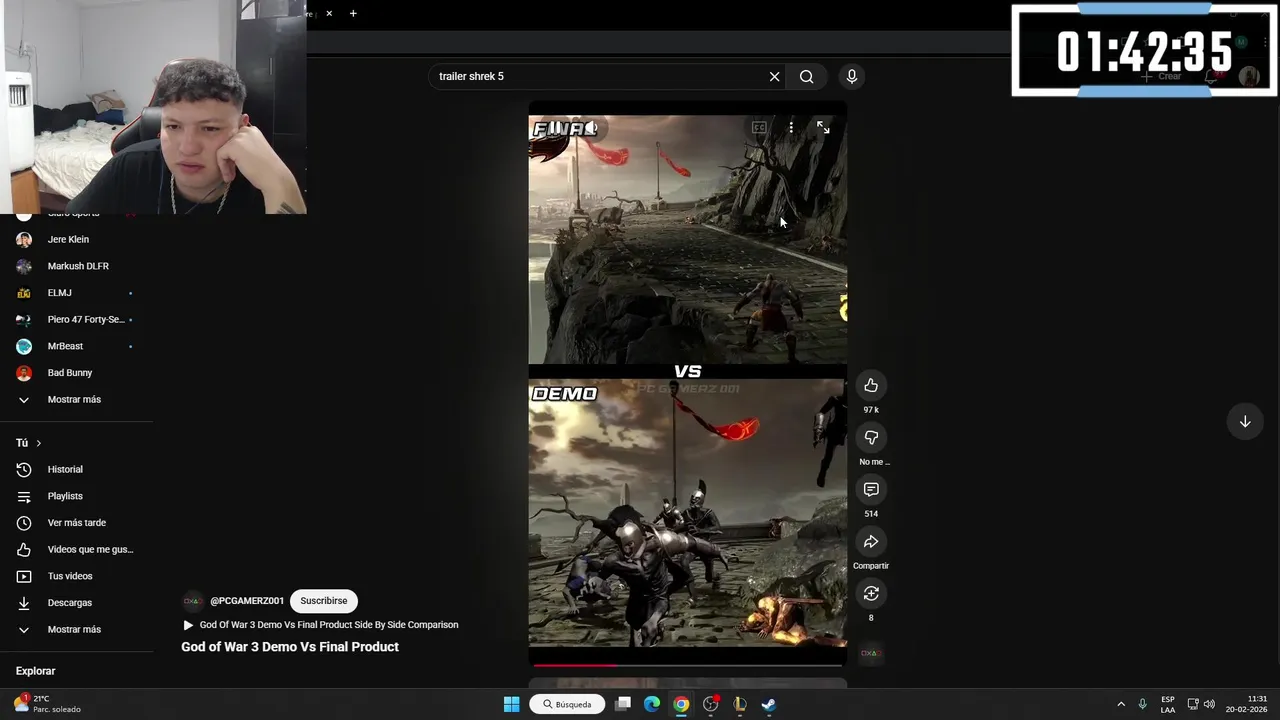The image size is (1280, 720).
Task: Subscribe with the Suscribirse button
Action: click(x=324, y=601)
